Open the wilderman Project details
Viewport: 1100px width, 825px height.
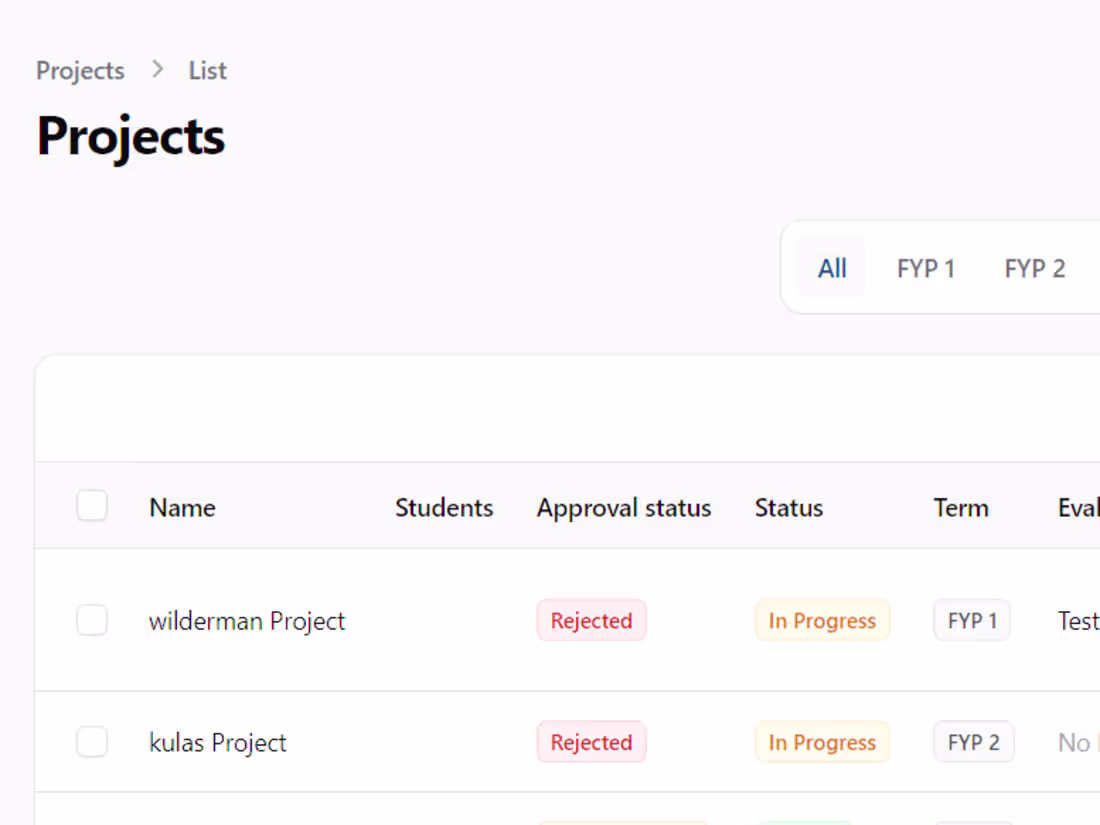tap(246, 620)
